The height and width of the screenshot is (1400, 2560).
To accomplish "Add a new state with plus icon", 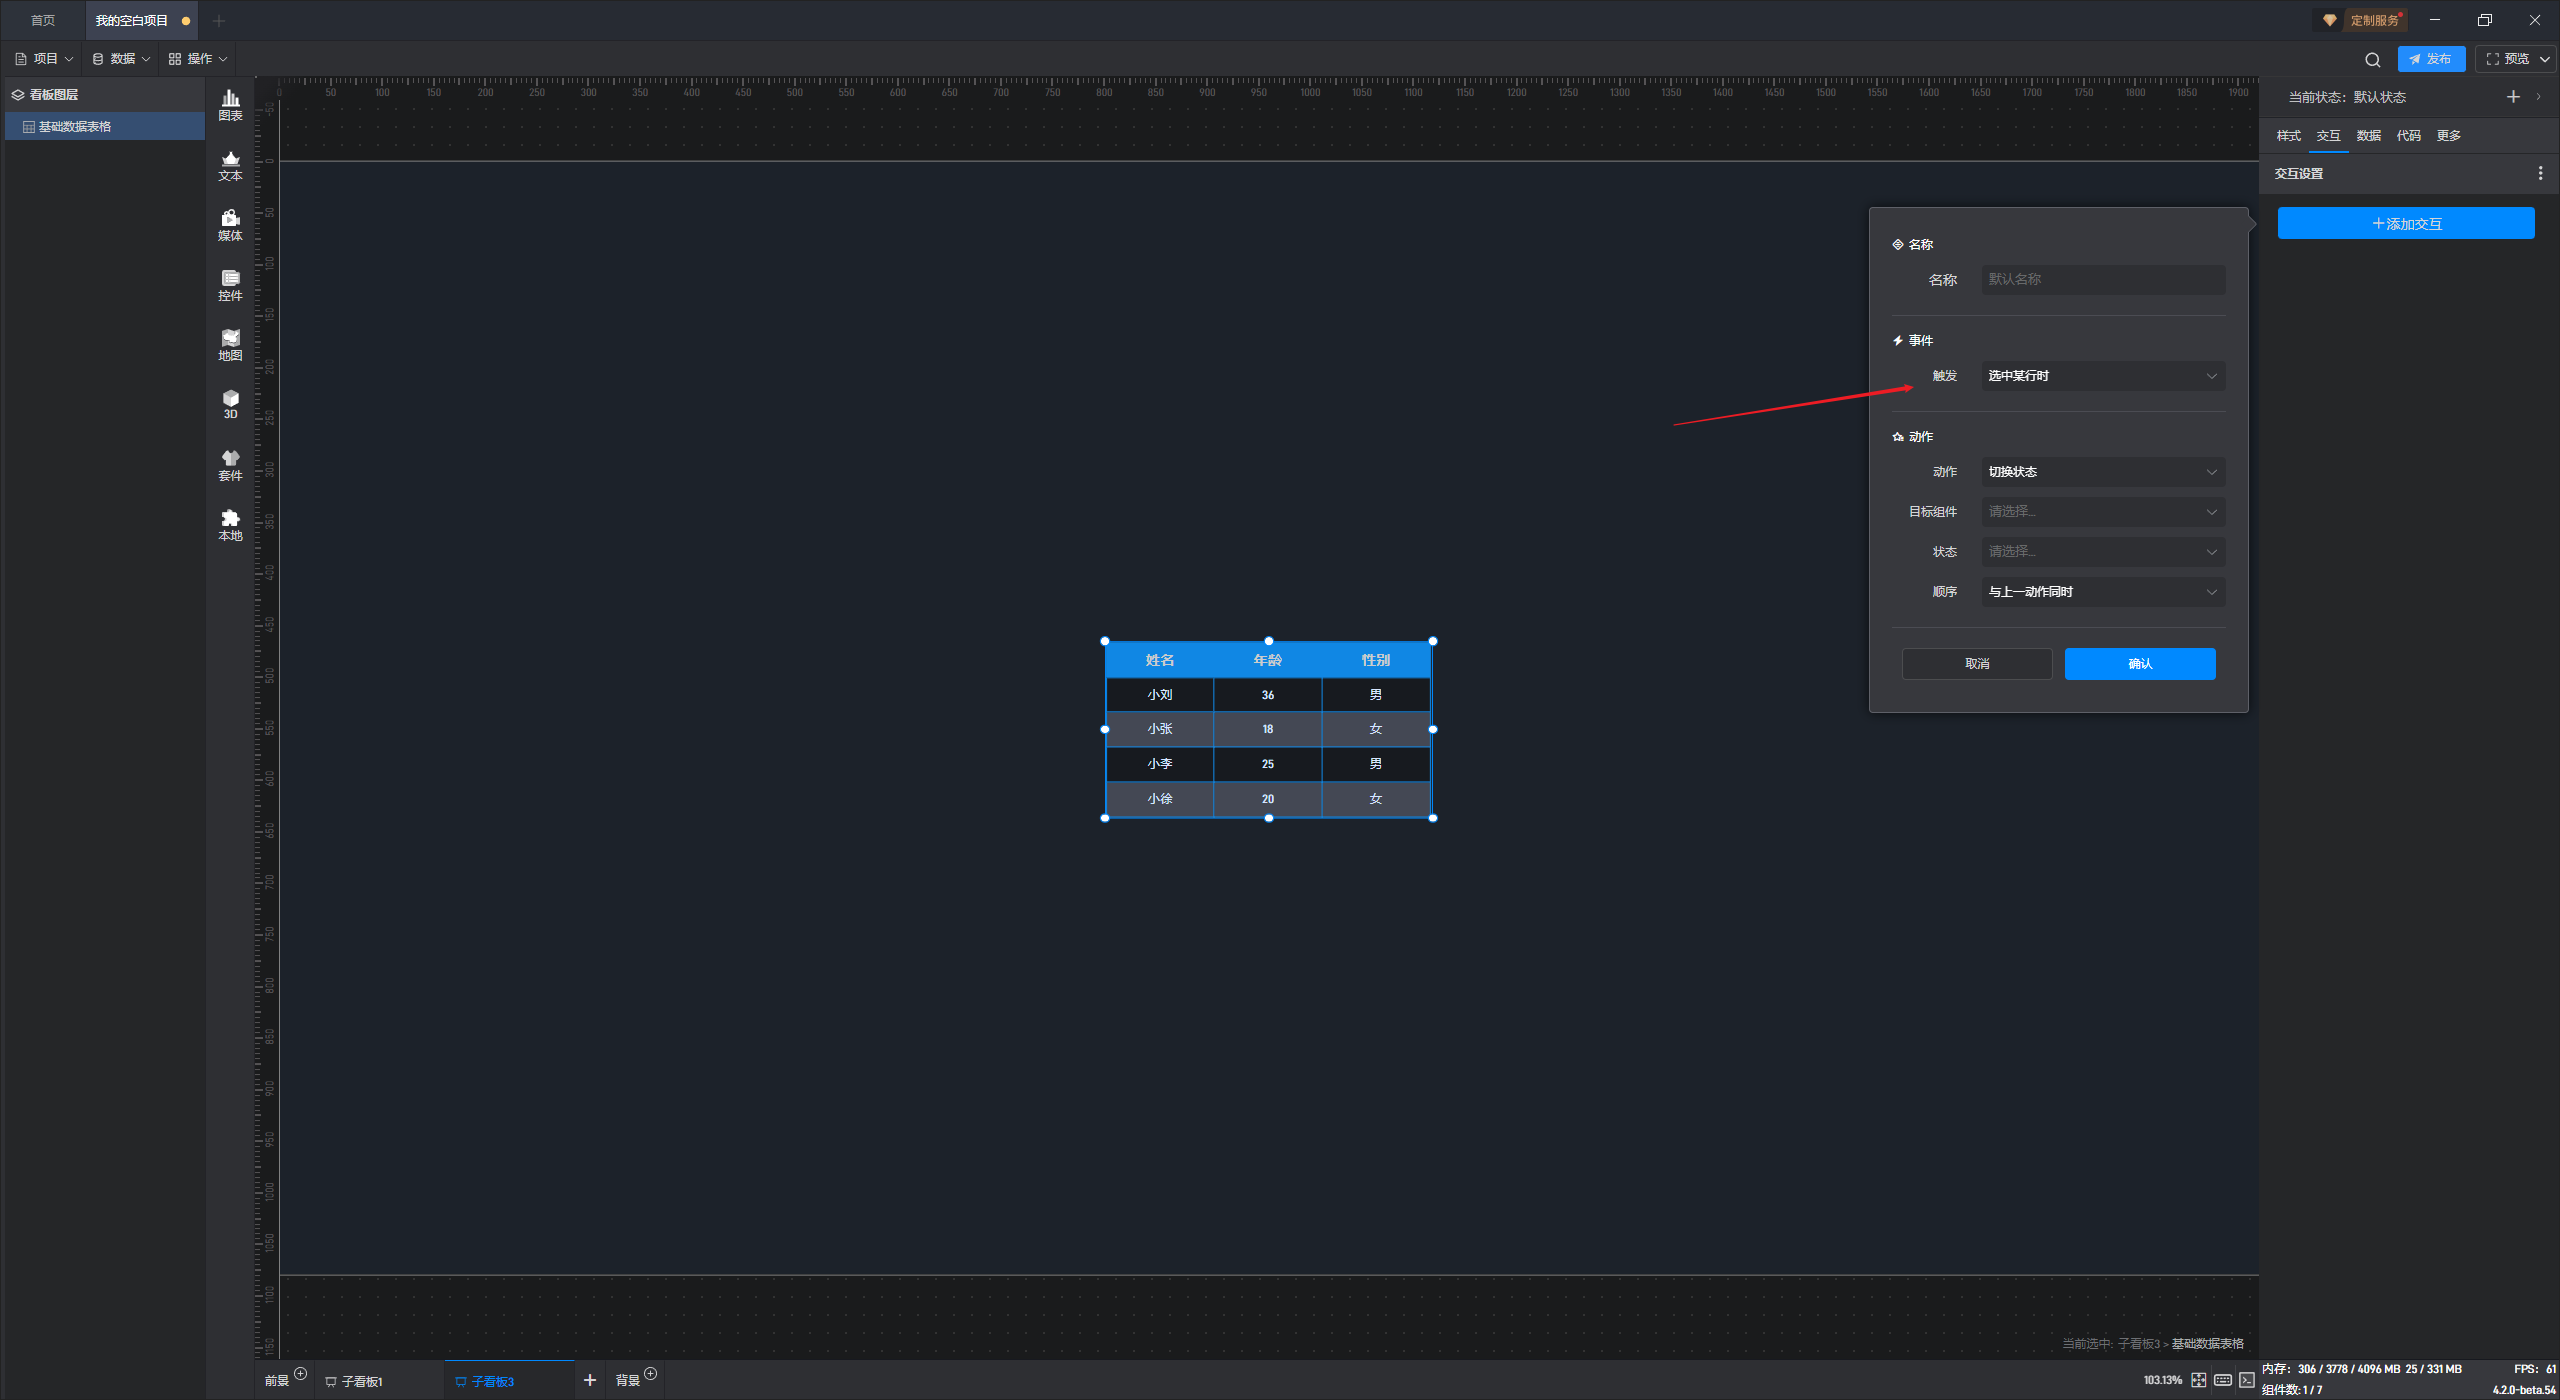I will point(2513,97).
